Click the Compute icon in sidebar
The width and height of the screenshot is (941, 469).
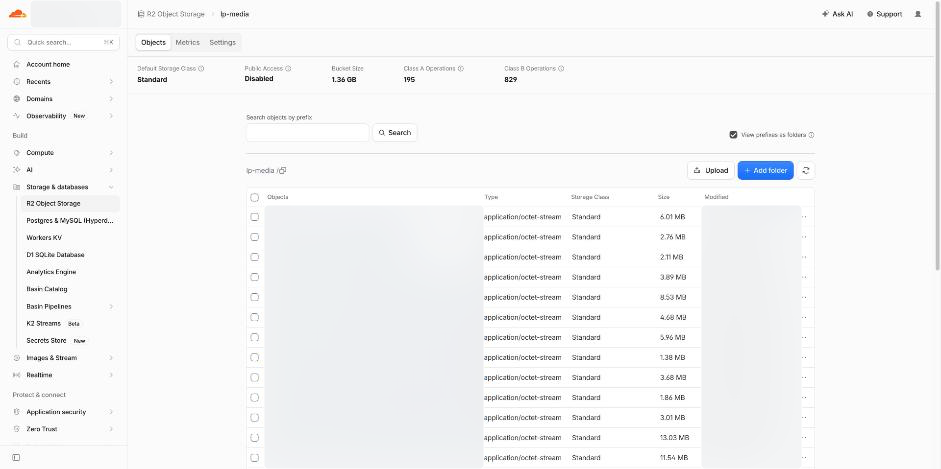coord(16,153)
